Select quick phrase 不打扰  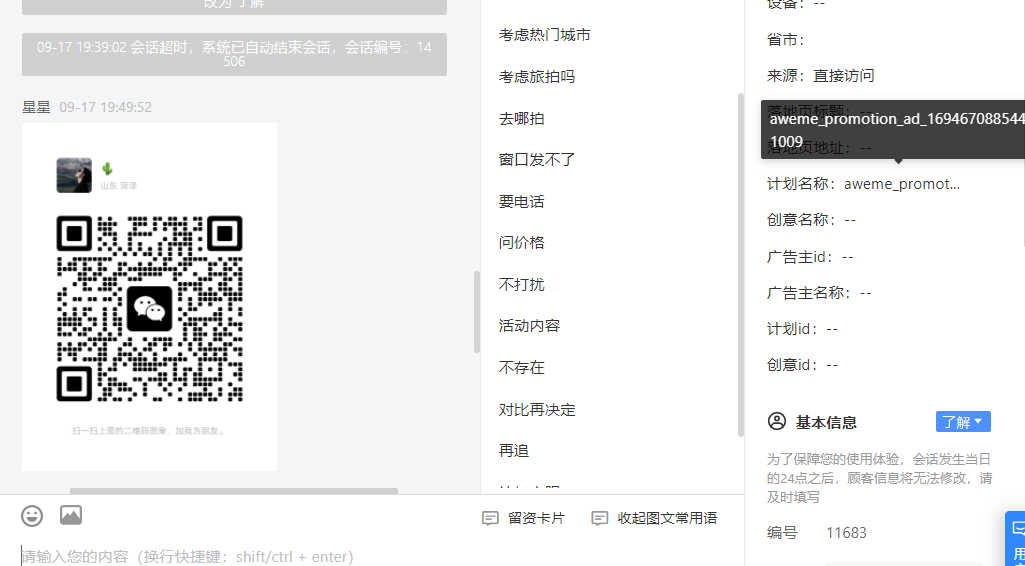pyautogui.click(x=521, y=284)
